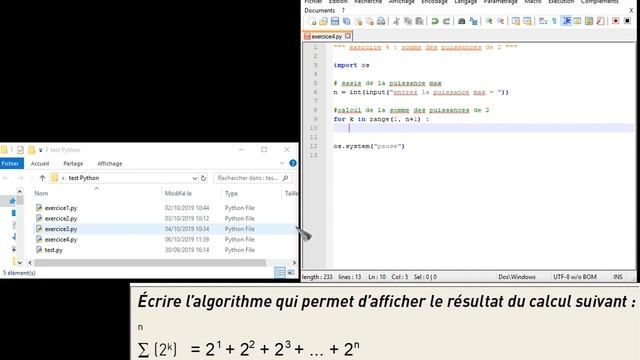Click the Copy icon in Notepad++ toolbar
Image resolution: width=640 pixels, height=360 pixels.
pos(408,21)
